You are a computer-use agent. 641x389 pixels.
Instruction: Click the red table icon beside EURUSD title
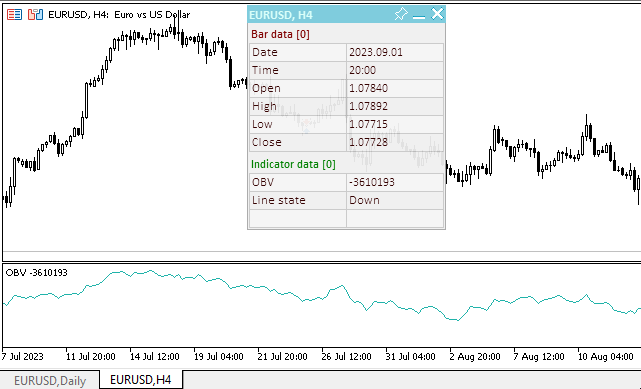(x=14, y=15)
